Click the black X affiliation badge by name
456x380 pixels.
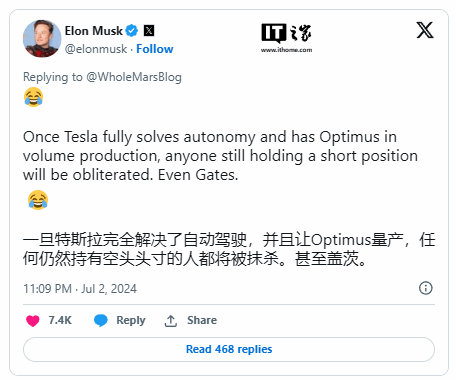click(x=149, y=31)
